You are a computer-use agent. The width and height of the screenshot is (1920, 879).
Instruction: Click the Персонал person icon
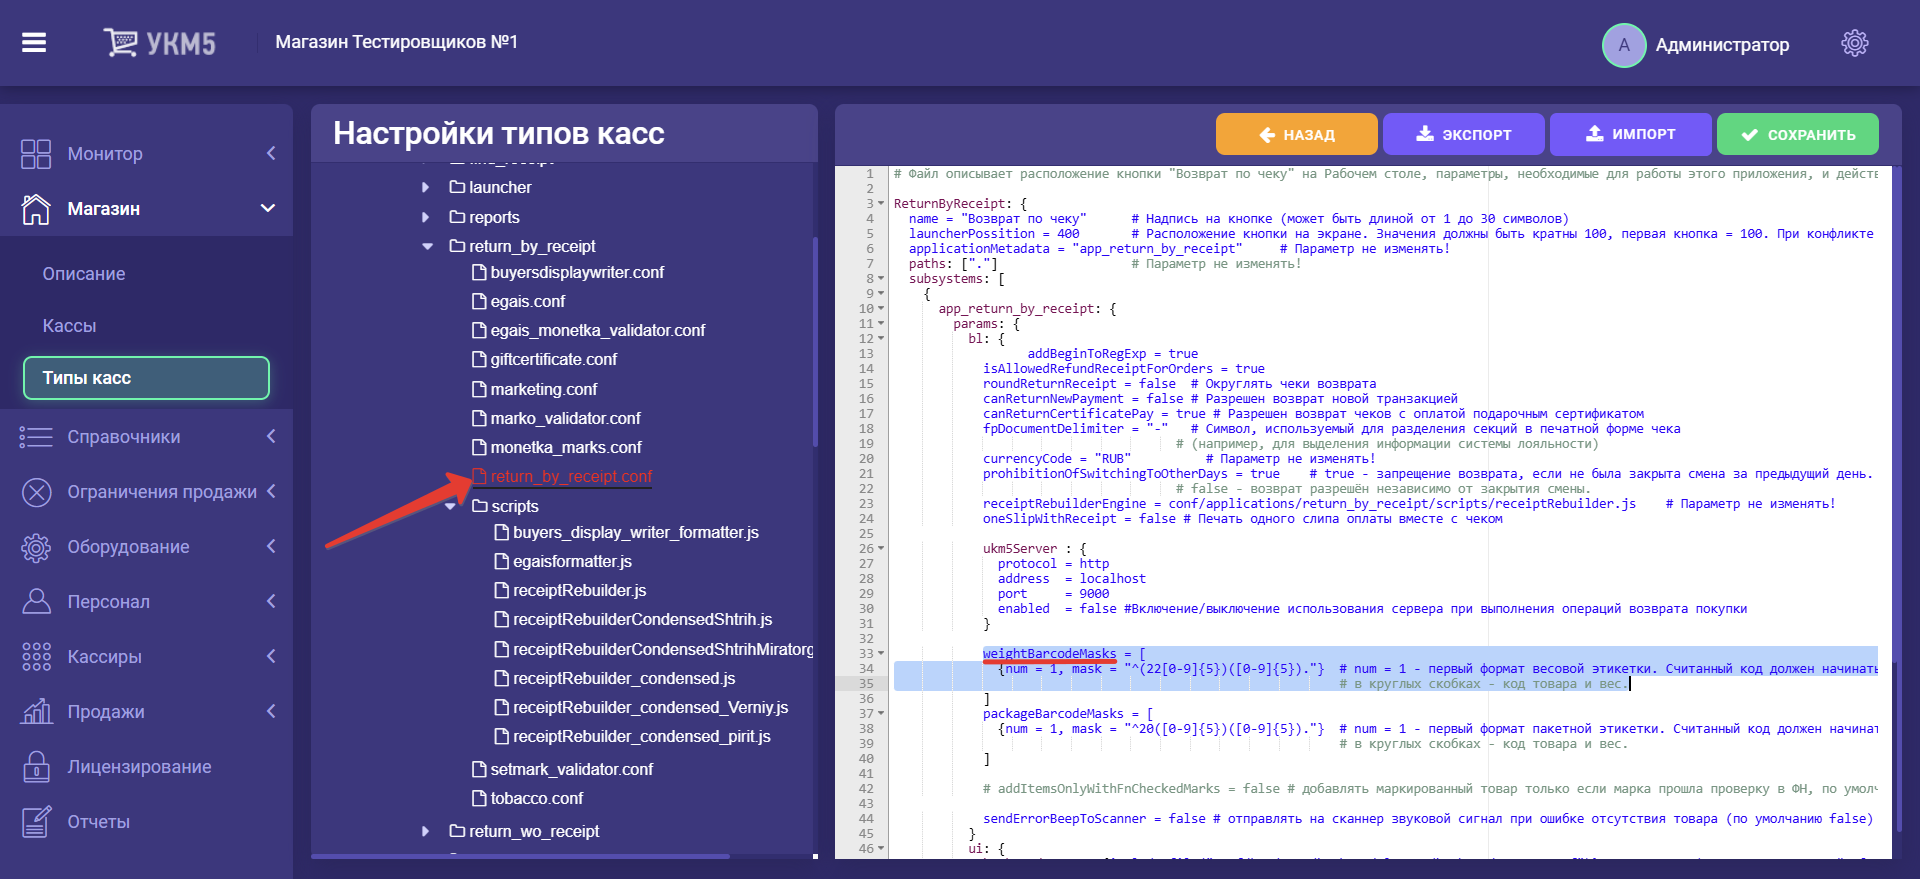36,601
